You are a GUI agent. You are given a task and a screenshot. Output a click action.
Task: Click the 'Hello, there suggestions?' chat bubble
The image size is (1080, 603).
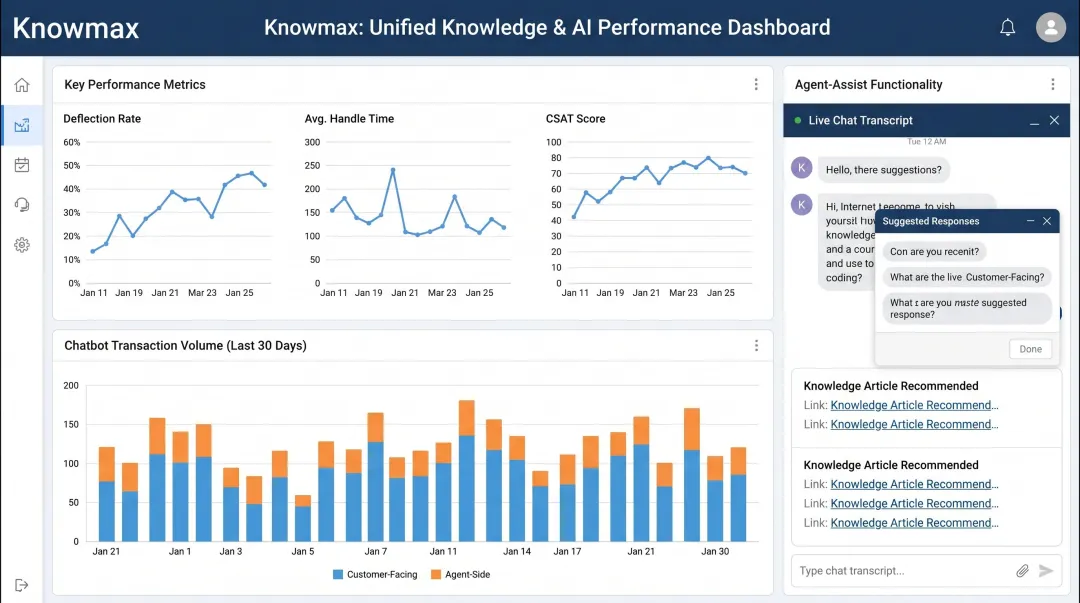click(x=883, y=170)
